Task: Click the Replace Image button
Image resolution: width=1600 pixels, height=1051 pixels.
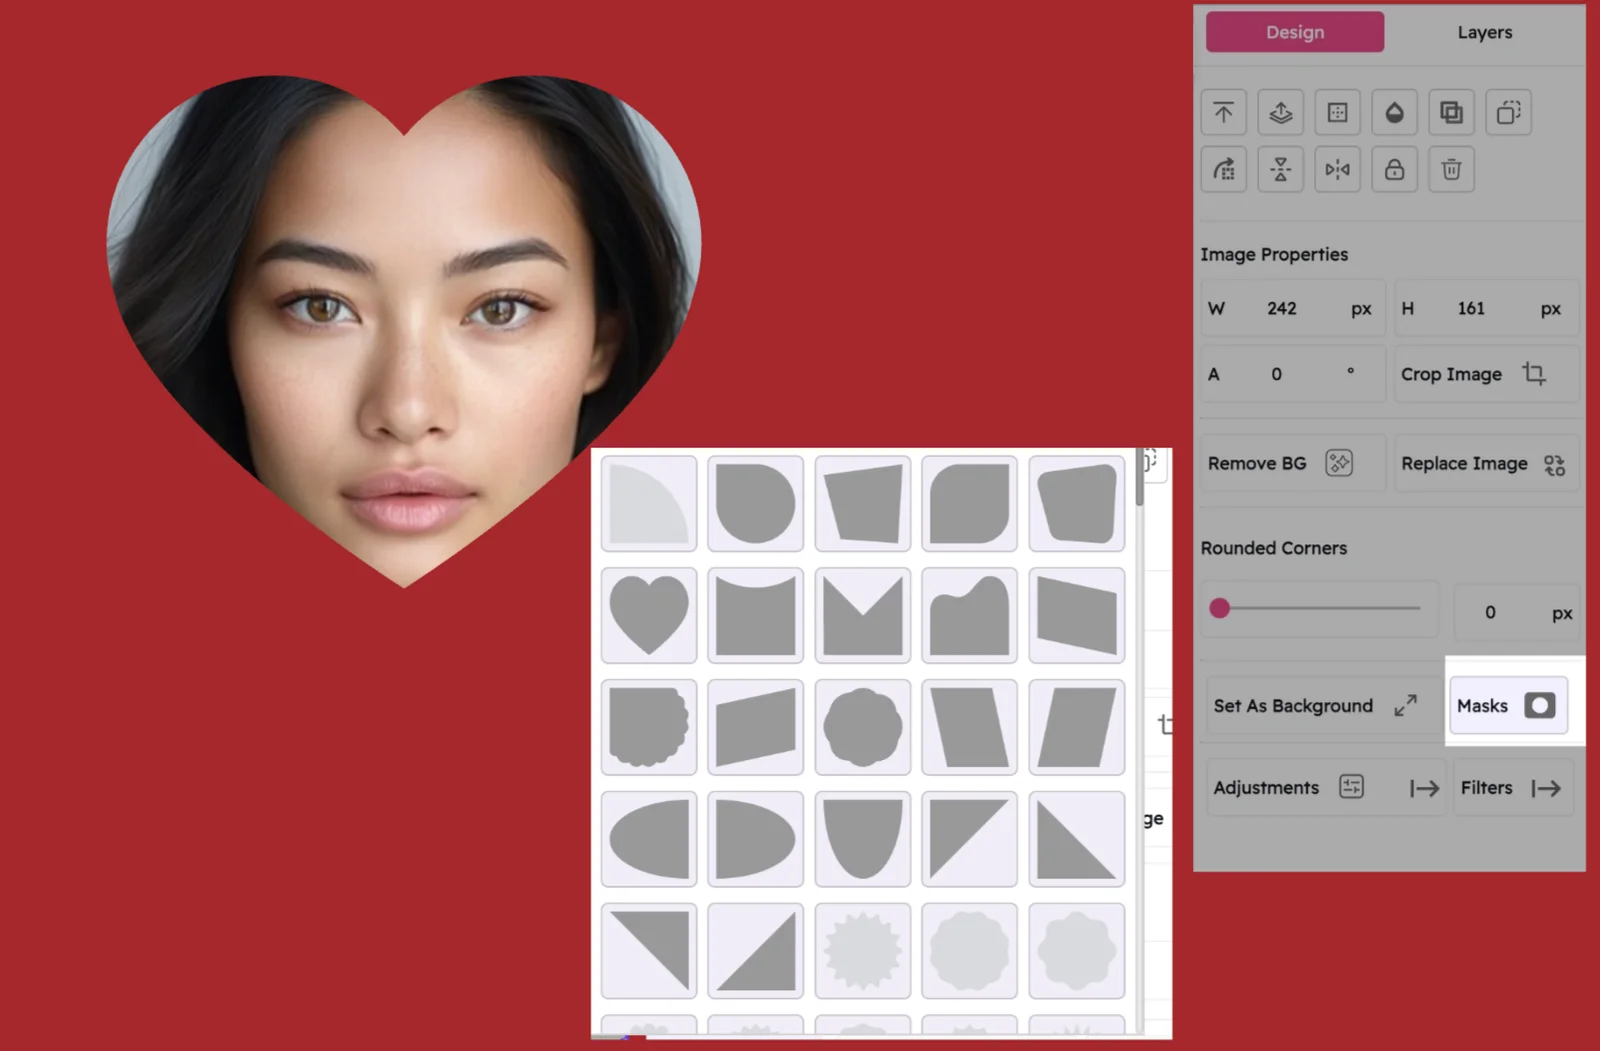Action: click(1486, 463)
